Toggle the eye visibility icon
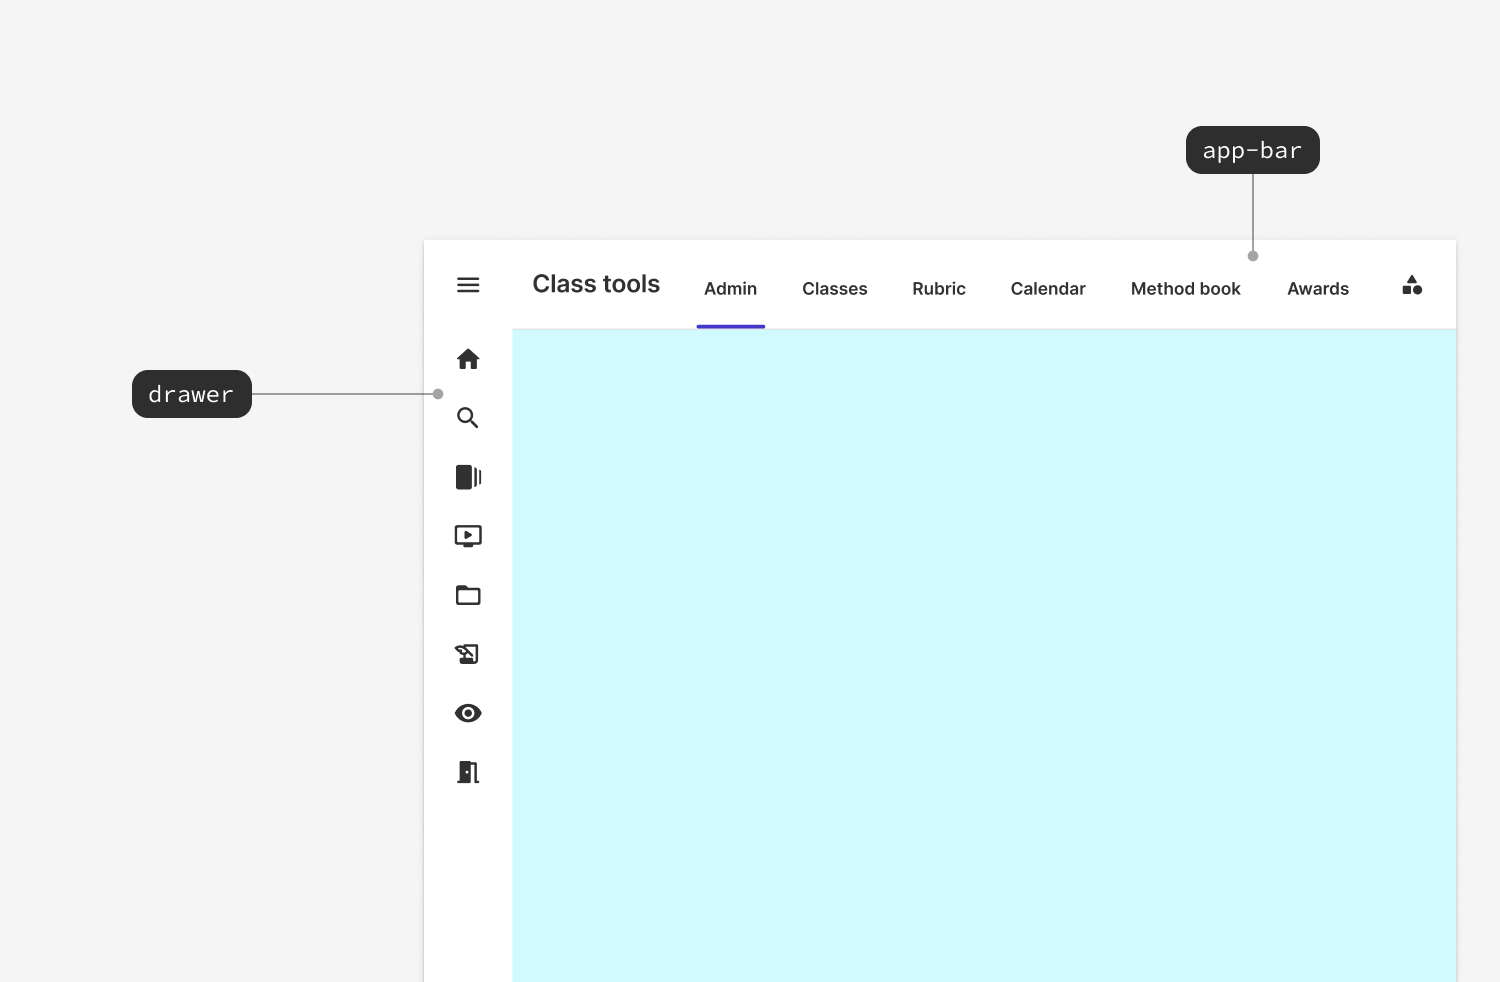The height and width of the screenshot is (982, 1500). click(468, 713)
